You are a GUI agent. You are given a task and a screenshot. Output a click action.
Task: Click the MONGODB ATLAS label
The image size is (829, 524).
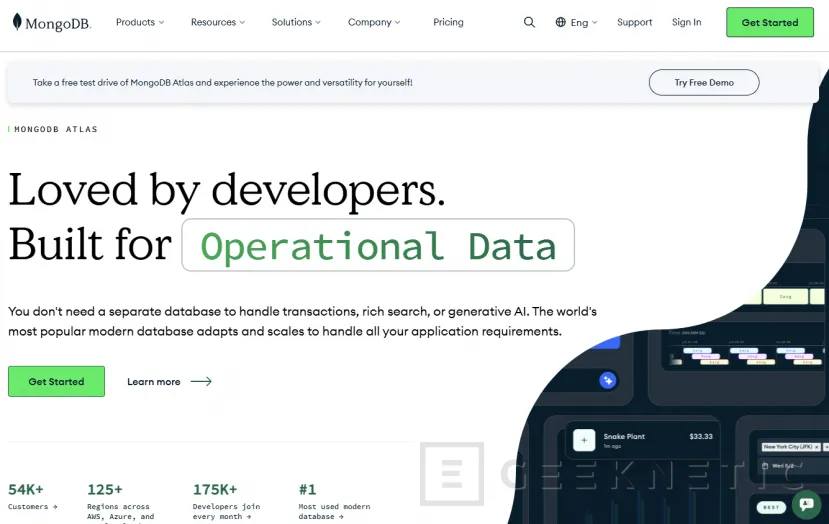pos(56,129)
